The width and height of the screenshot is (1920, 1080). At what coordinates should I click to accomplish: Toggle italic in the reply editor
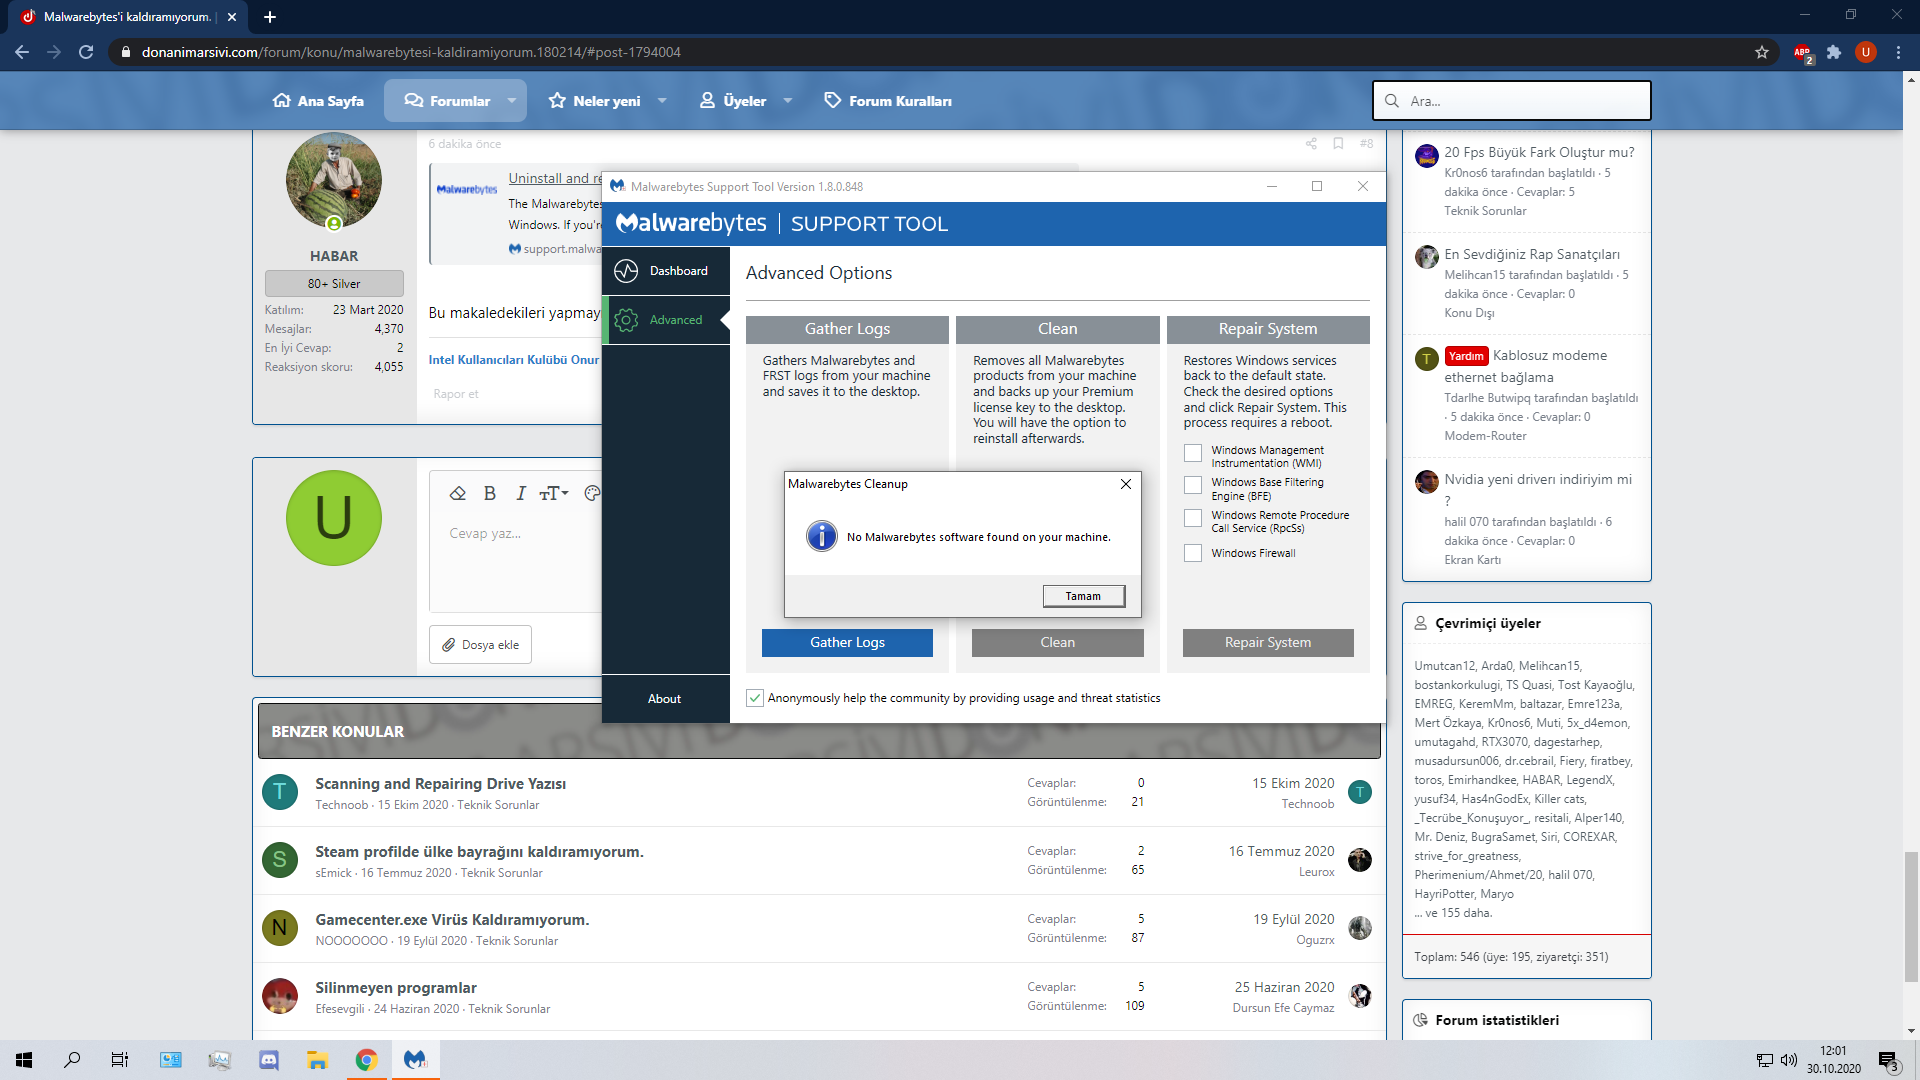tap(521, 493)
